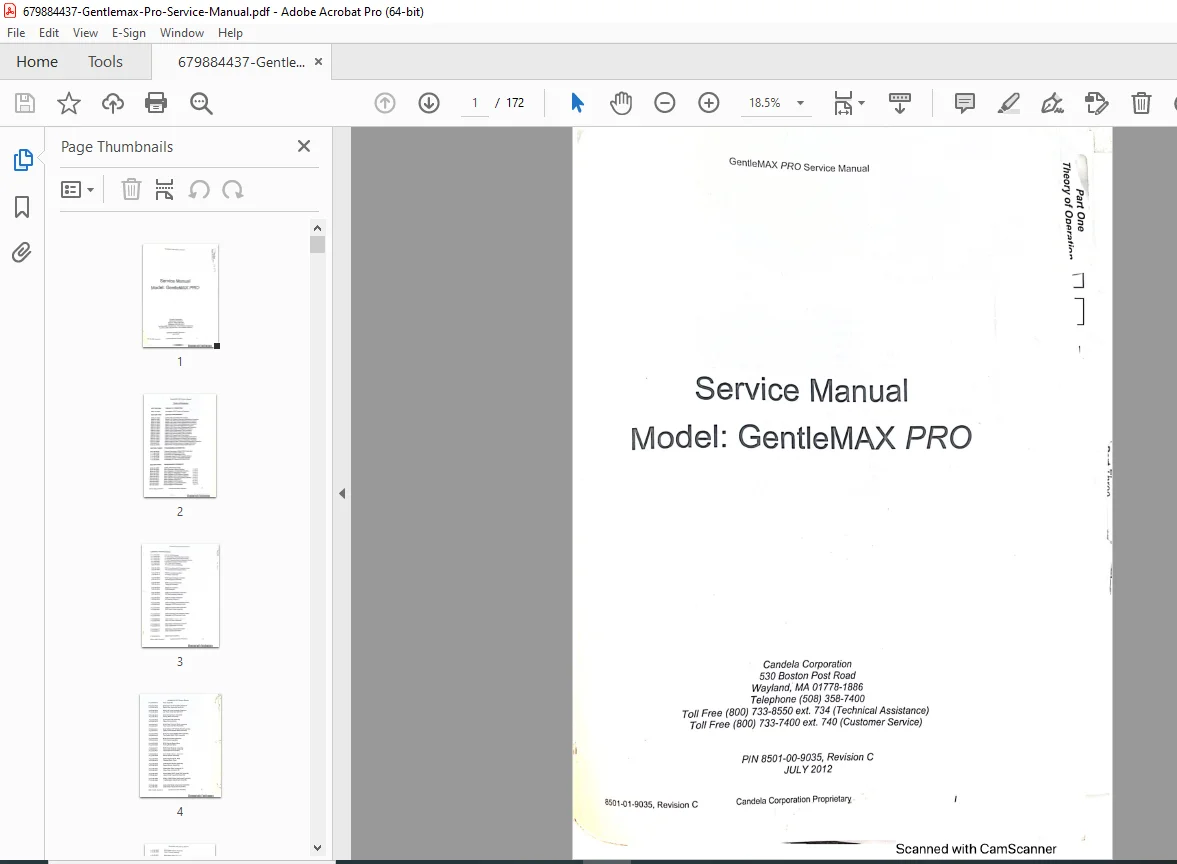Open the Fill and Sign tool
This screenshot has height=864, width=1177.
coord(1052,103)
